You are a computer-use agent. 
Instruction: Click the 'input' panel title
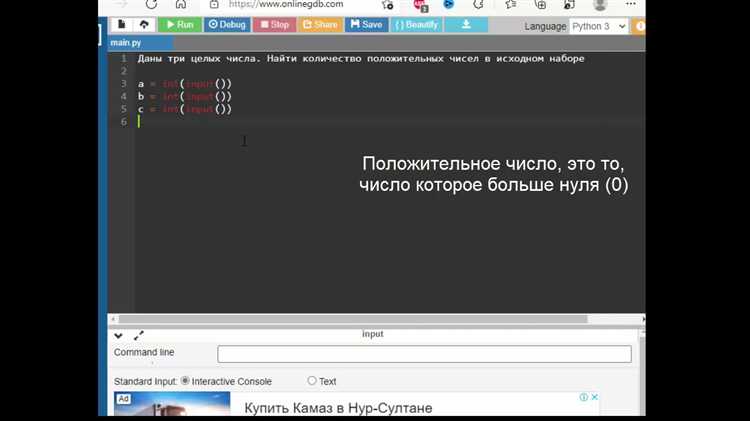pyautogui.click(x=373, y=334)
